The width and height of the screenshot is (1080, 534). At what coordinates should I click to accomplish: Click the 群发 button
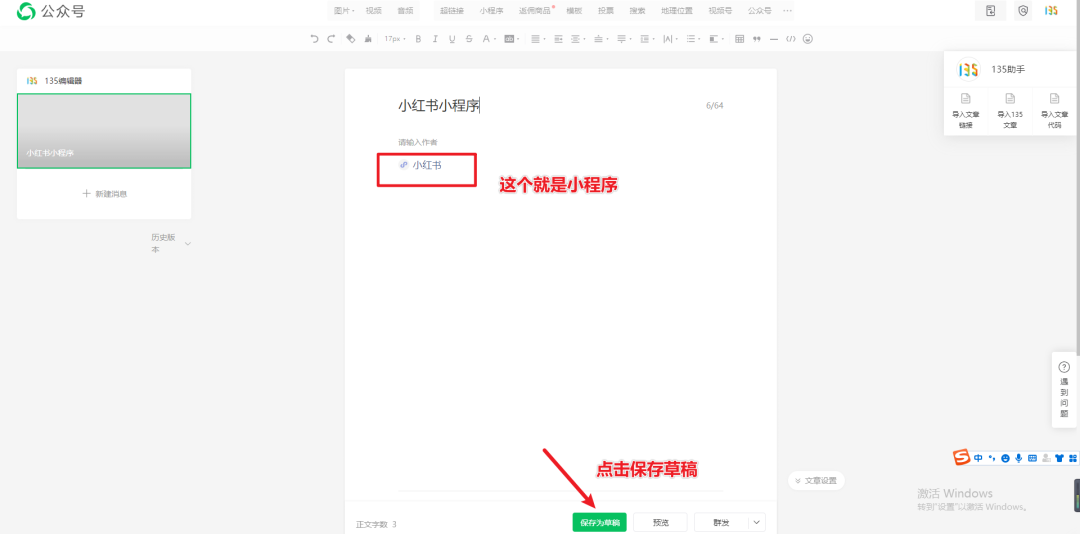coord(721,522)
